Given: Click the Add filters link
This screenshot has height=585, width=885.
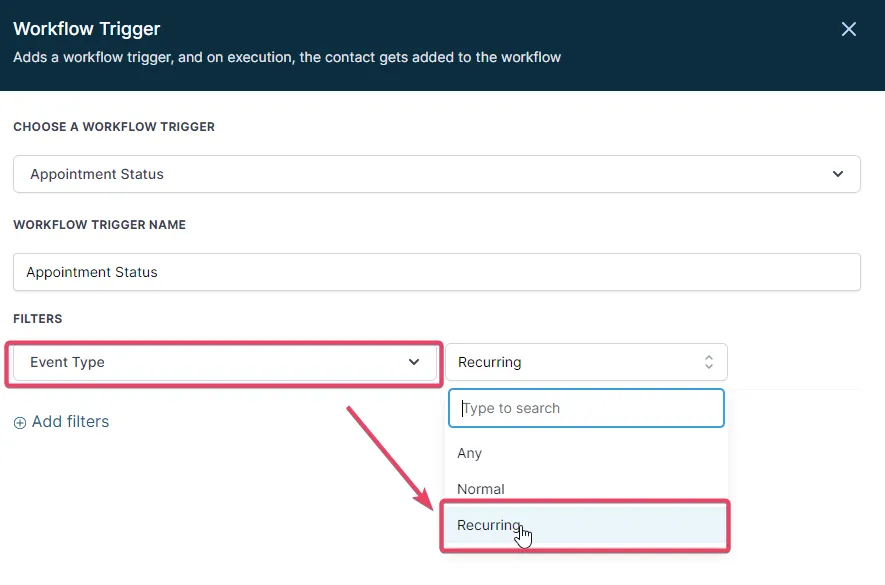Looking at the screenshot, I should 70,422.
